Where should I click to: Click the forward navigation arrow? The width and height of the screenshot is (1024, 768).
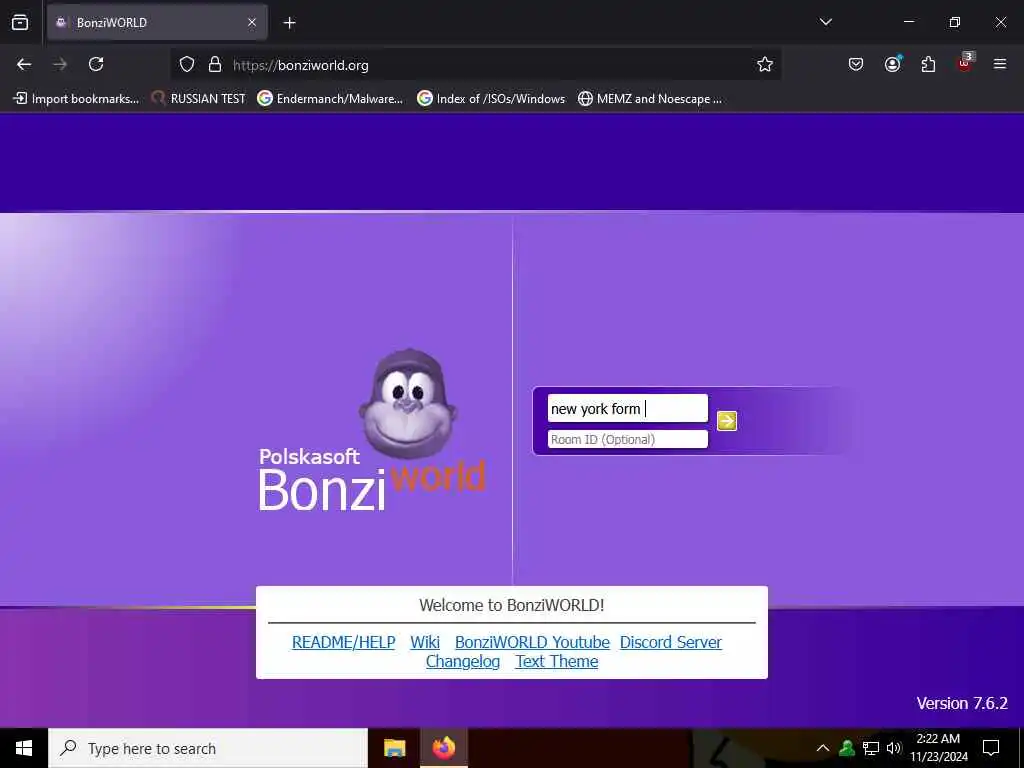[x=60, y=64]
